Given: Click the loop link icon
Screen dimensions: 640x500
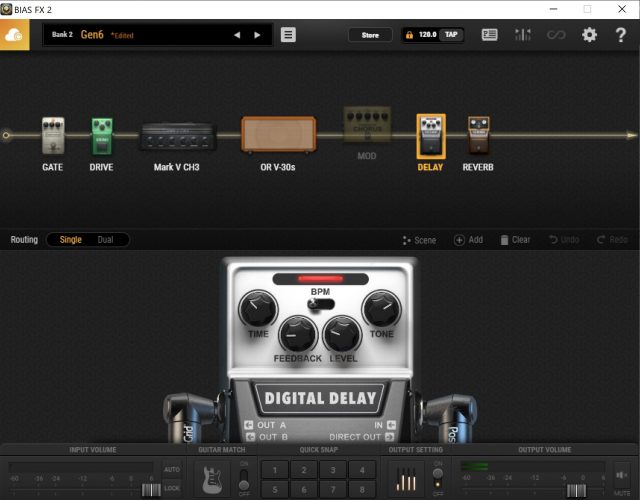Looking at the screenshot, I should click(556, 35).
